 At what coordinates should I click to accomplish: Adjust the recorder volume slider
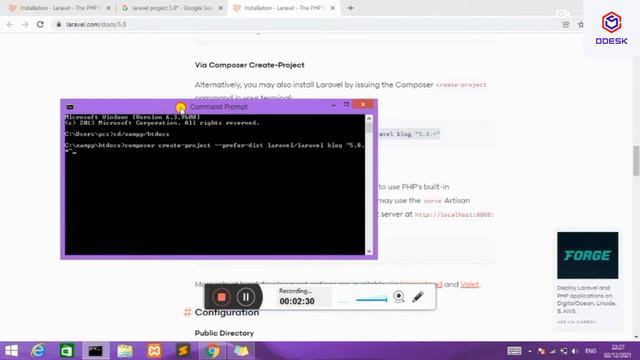point(371,300)
